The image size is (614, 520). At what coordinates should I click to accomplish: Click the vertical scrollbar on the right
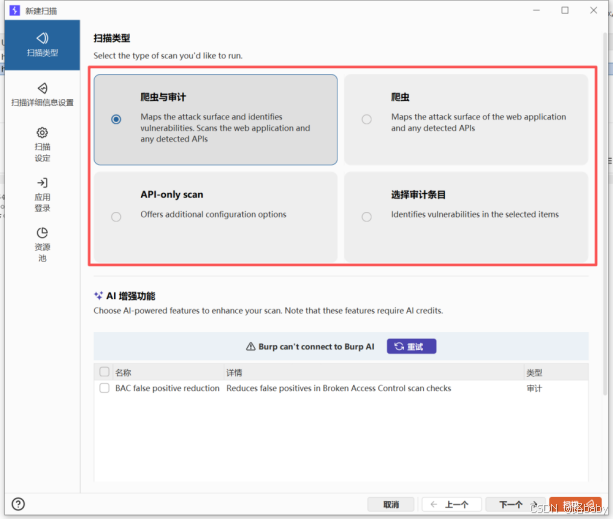click(605, 213)
